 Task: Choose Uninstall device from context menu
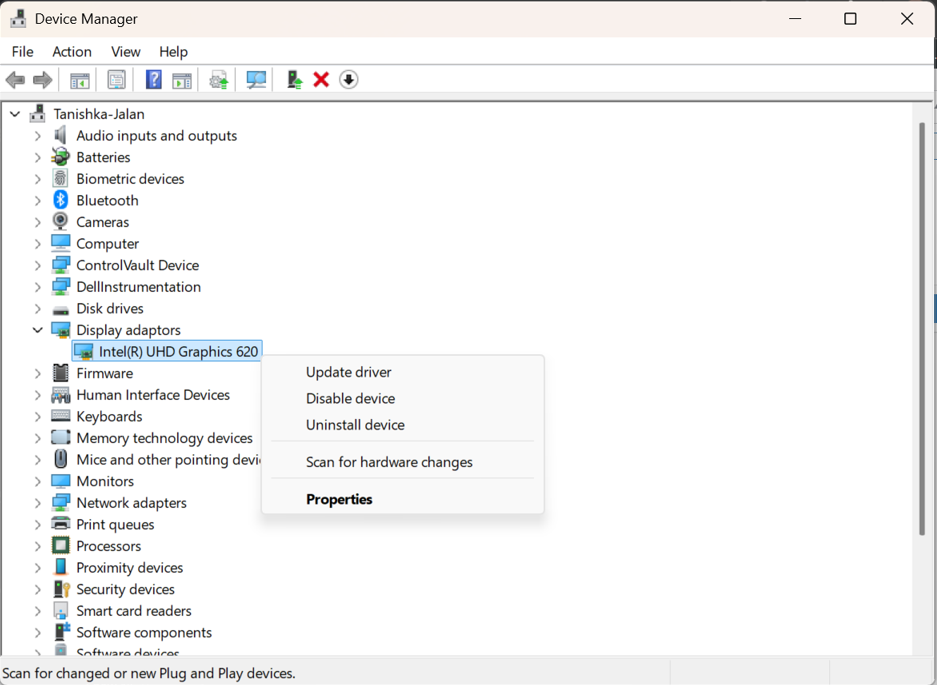(403, 424)
